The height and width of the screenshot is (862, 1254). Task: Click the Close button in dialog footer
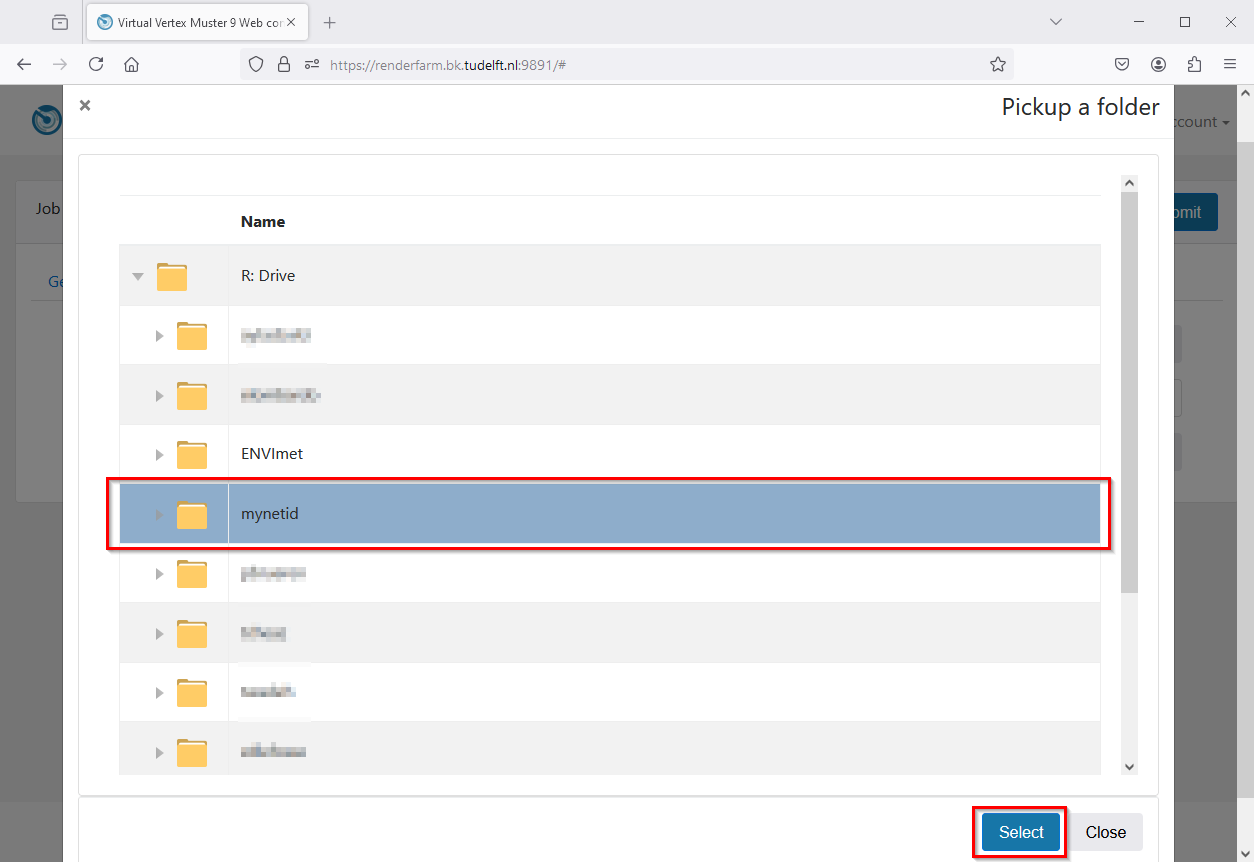coord(1105,832)
